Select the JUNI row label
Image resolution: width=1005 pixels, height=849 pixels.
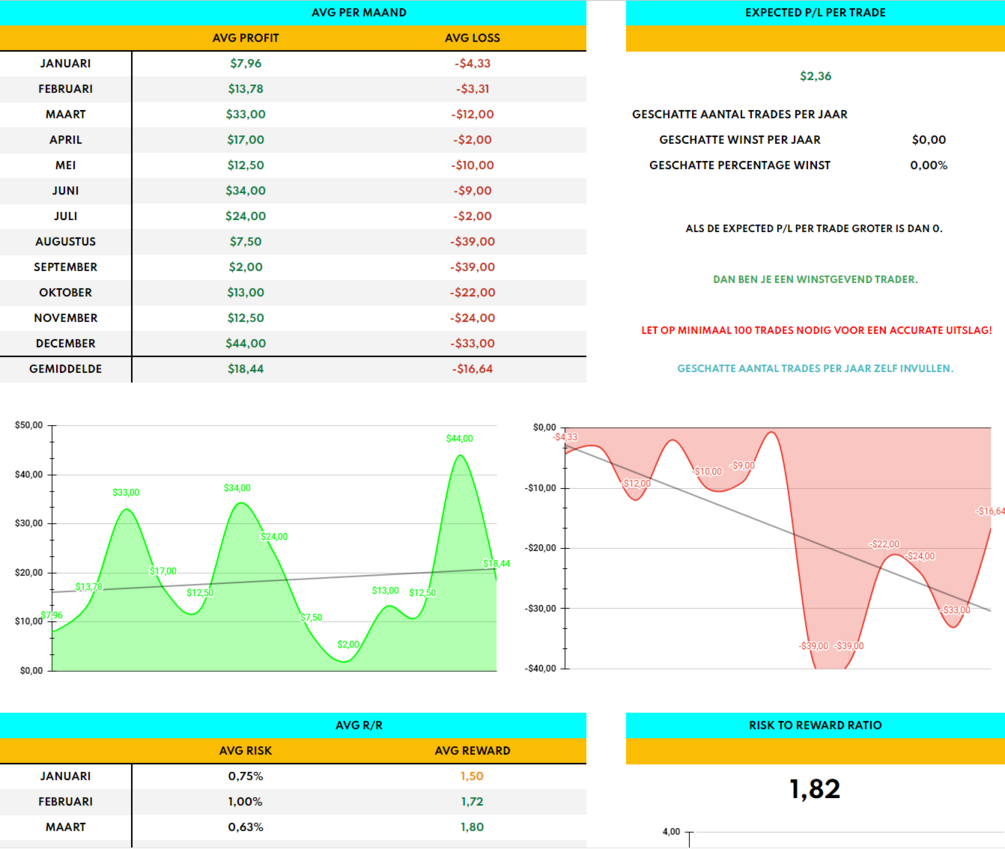tap(65, 191)
